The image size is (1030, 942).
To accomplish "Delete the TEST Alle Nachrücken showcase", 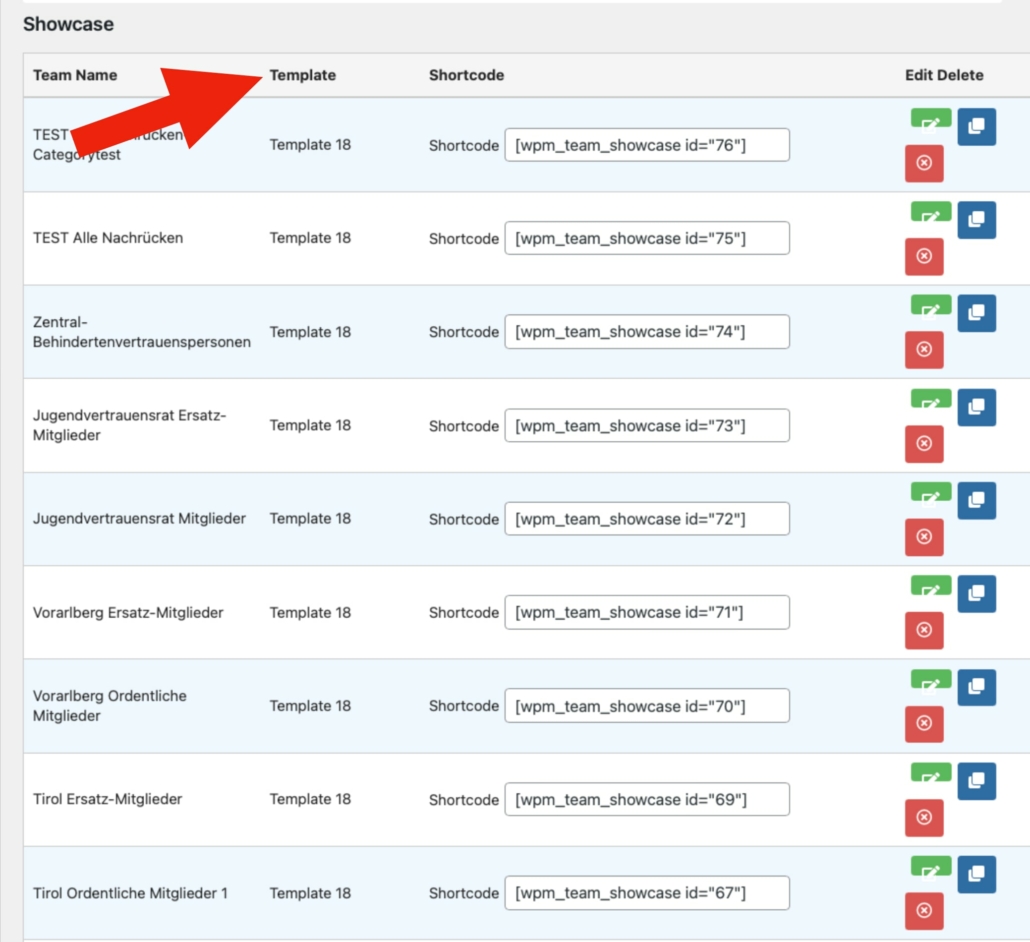I will (x=924, y=256).
